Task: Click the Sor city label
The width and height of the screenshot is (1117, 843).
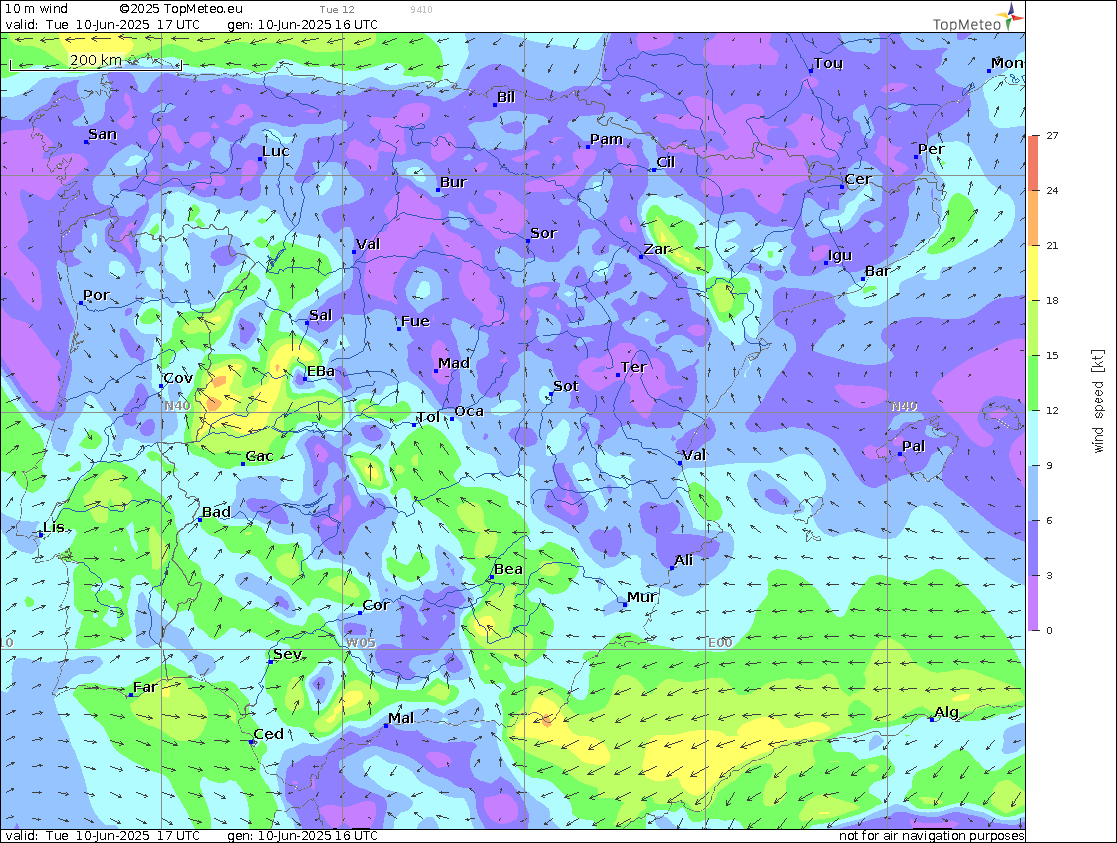Action: pyautogui.click(x=544, y=232)
